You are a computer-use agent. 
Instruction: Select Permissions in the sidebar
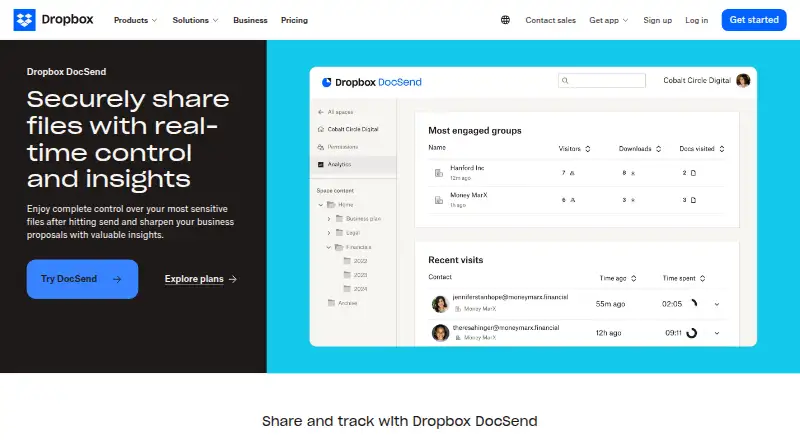pyautogui.click(x=338, y=147)
